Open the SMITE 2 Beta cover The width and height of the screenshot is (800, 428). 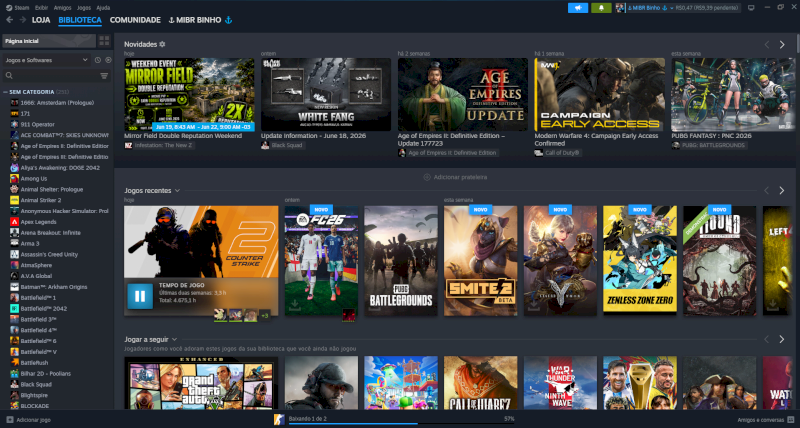click(481, 261)
